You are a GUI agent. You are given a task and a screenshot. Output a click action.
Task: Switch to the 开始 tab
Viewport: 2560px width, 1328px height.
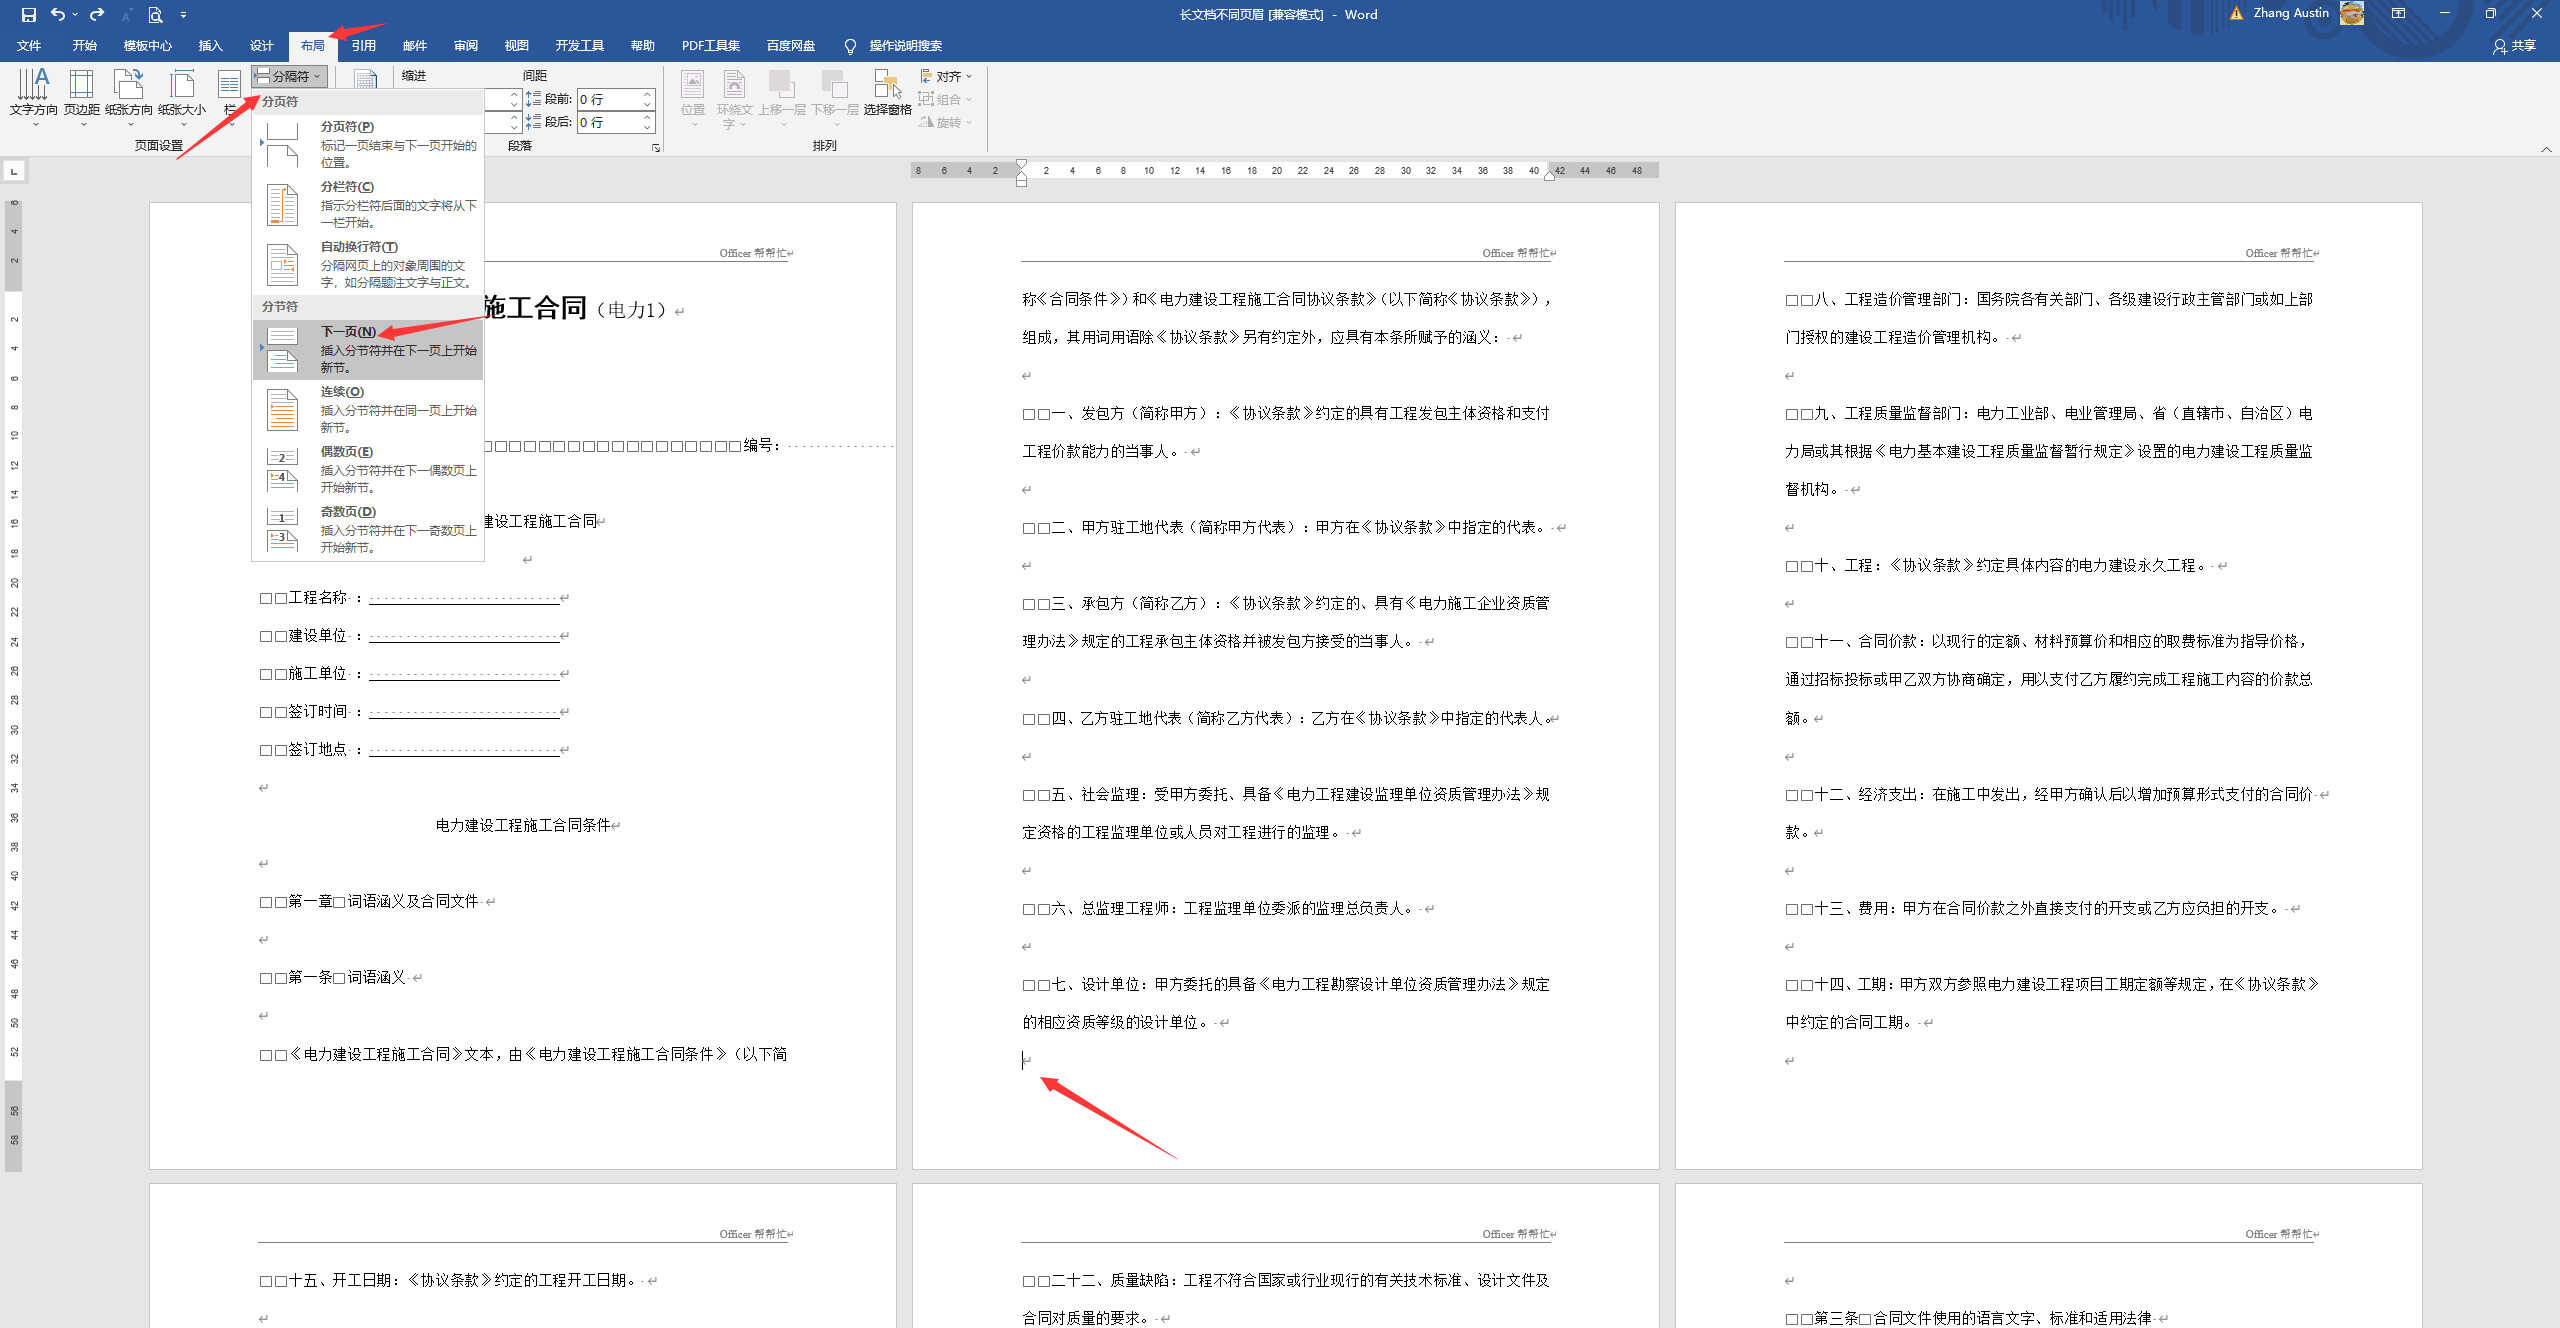(x=84, y=45)
